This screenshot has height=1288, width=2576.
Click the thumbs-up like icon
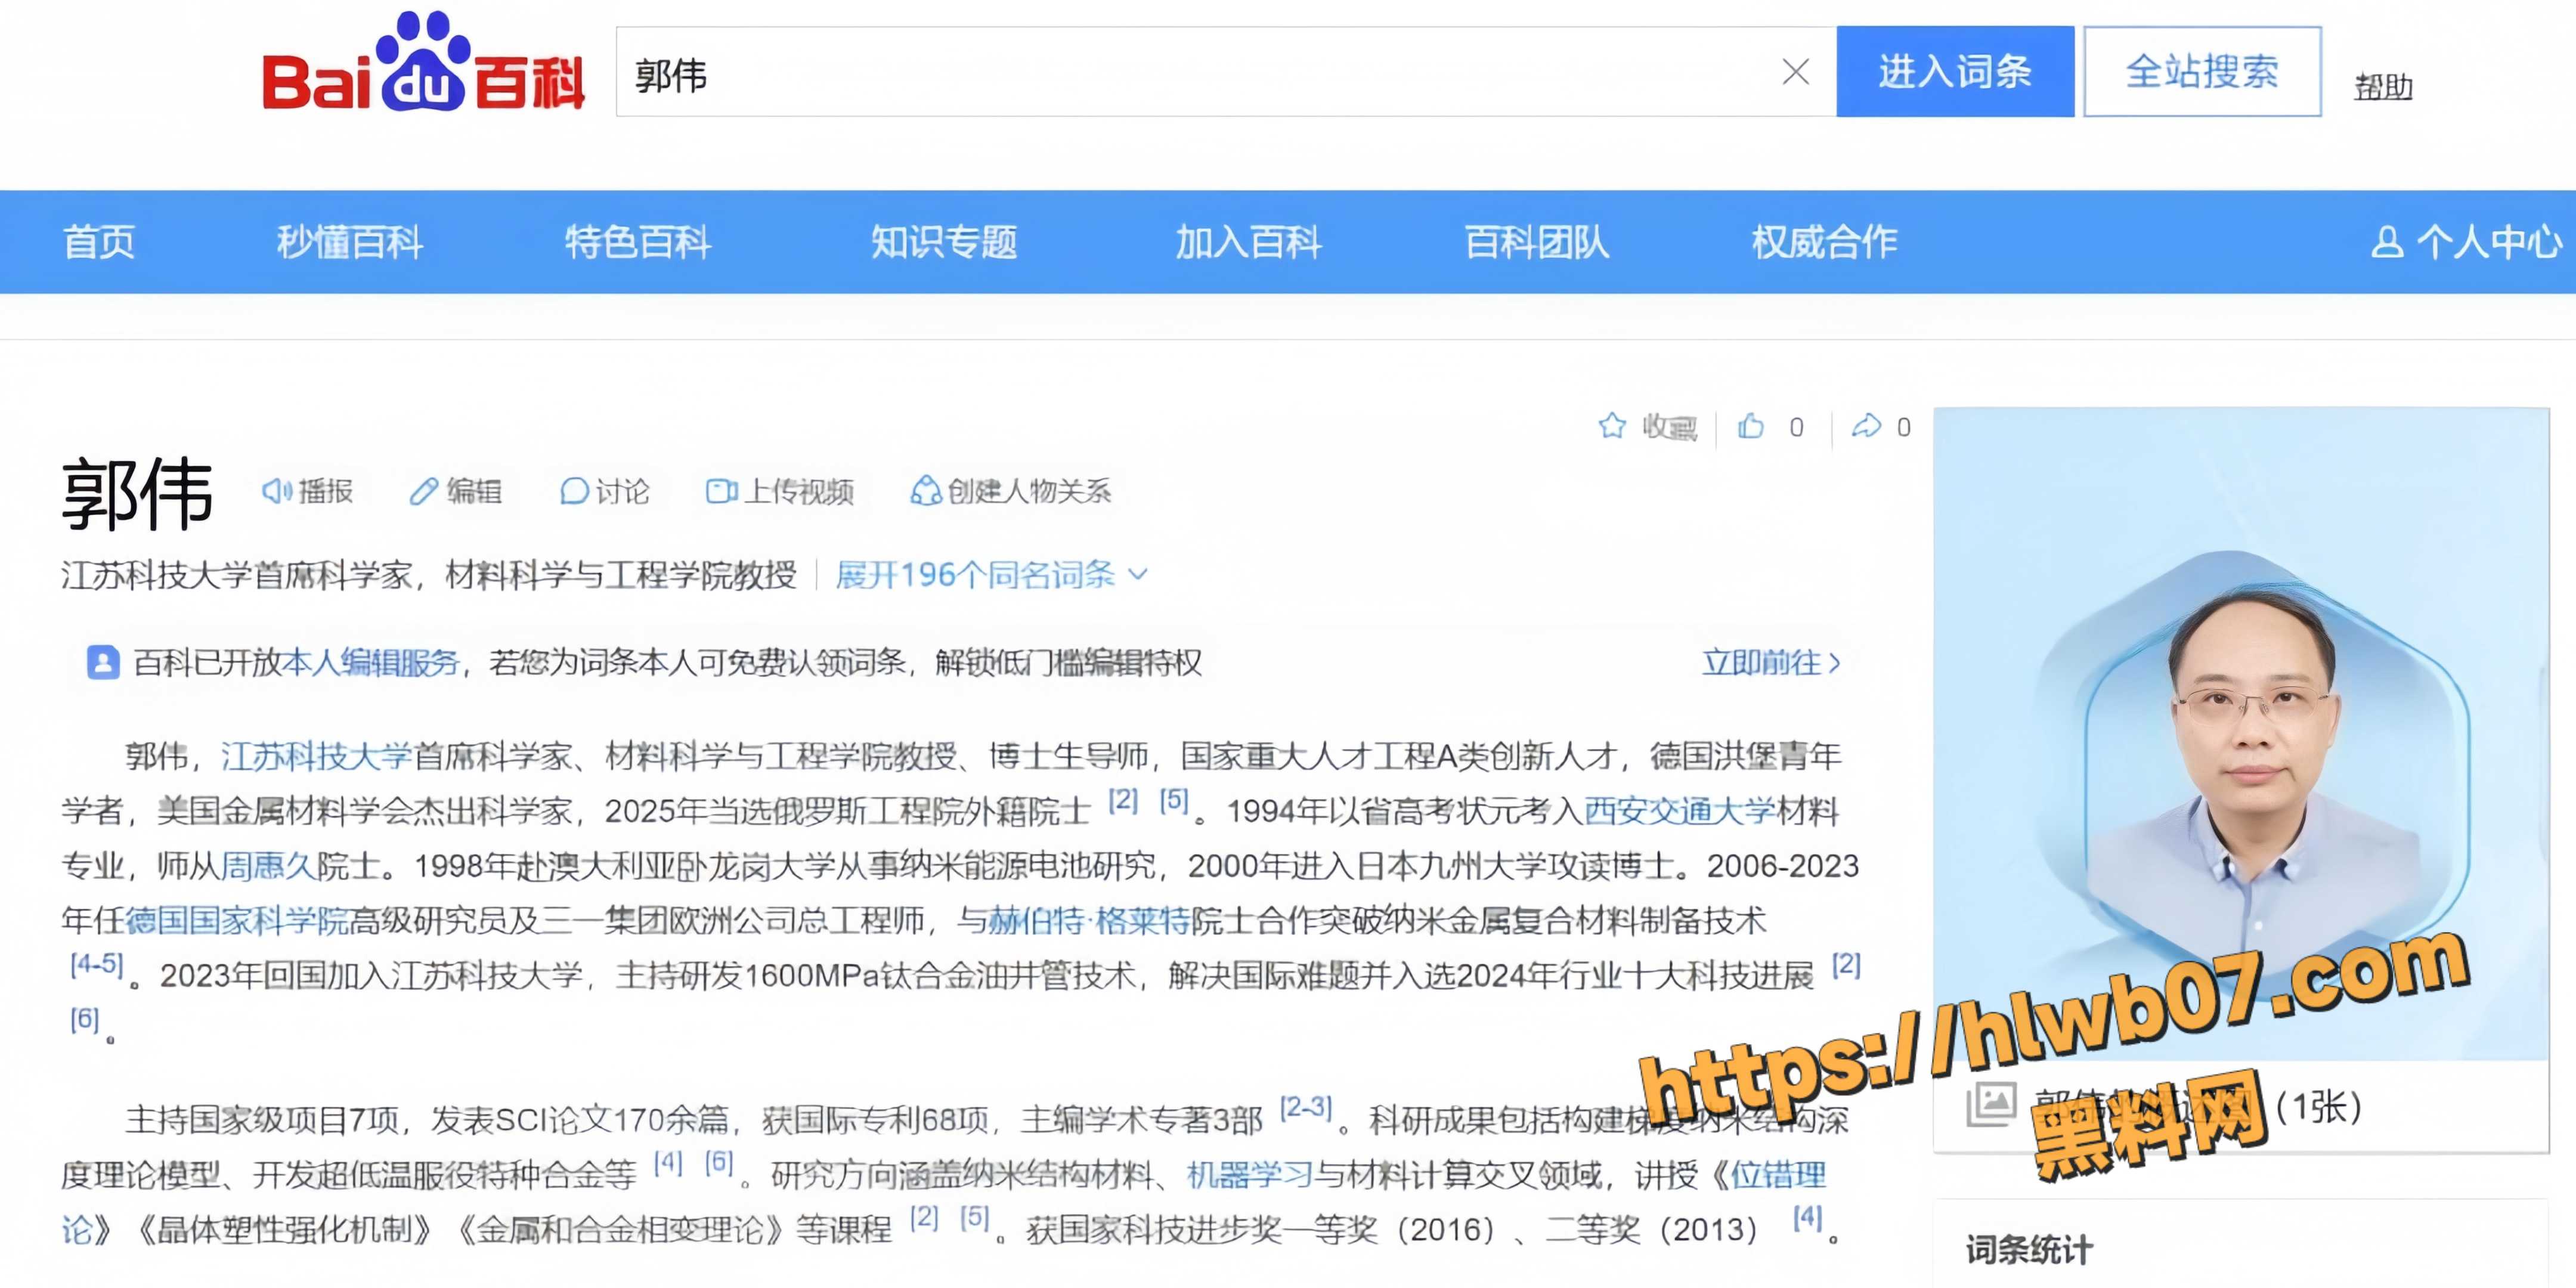pos(1751,427)
